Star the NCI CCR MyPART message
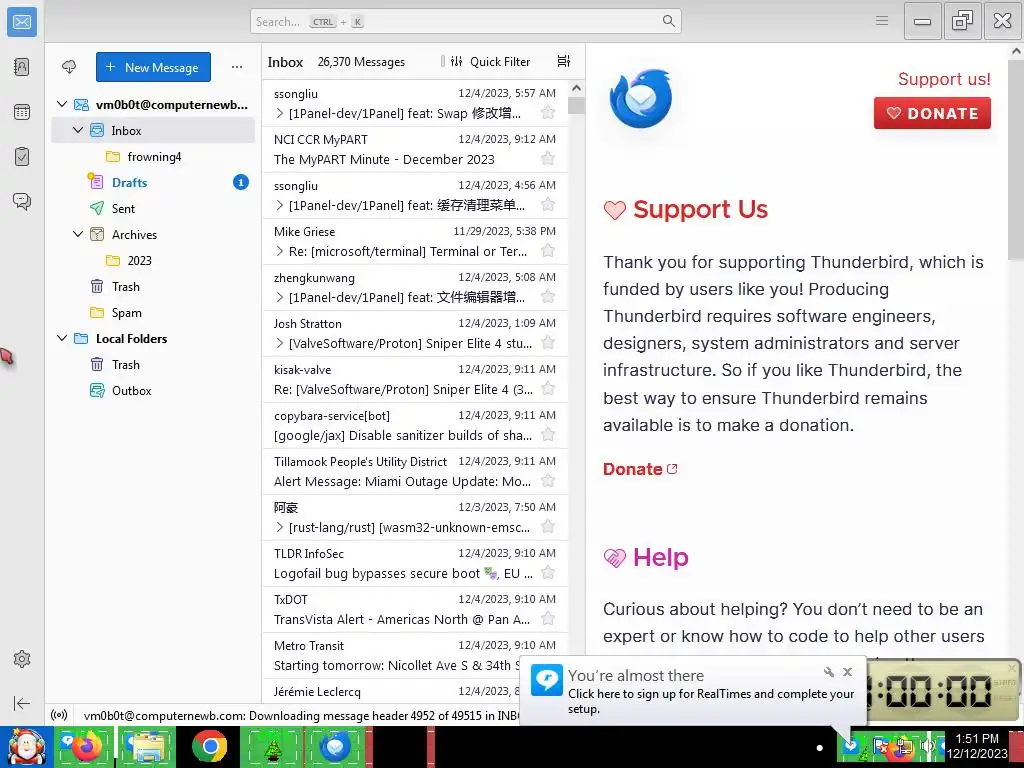This screenshot has width=1024, height=768. point(548,159)
